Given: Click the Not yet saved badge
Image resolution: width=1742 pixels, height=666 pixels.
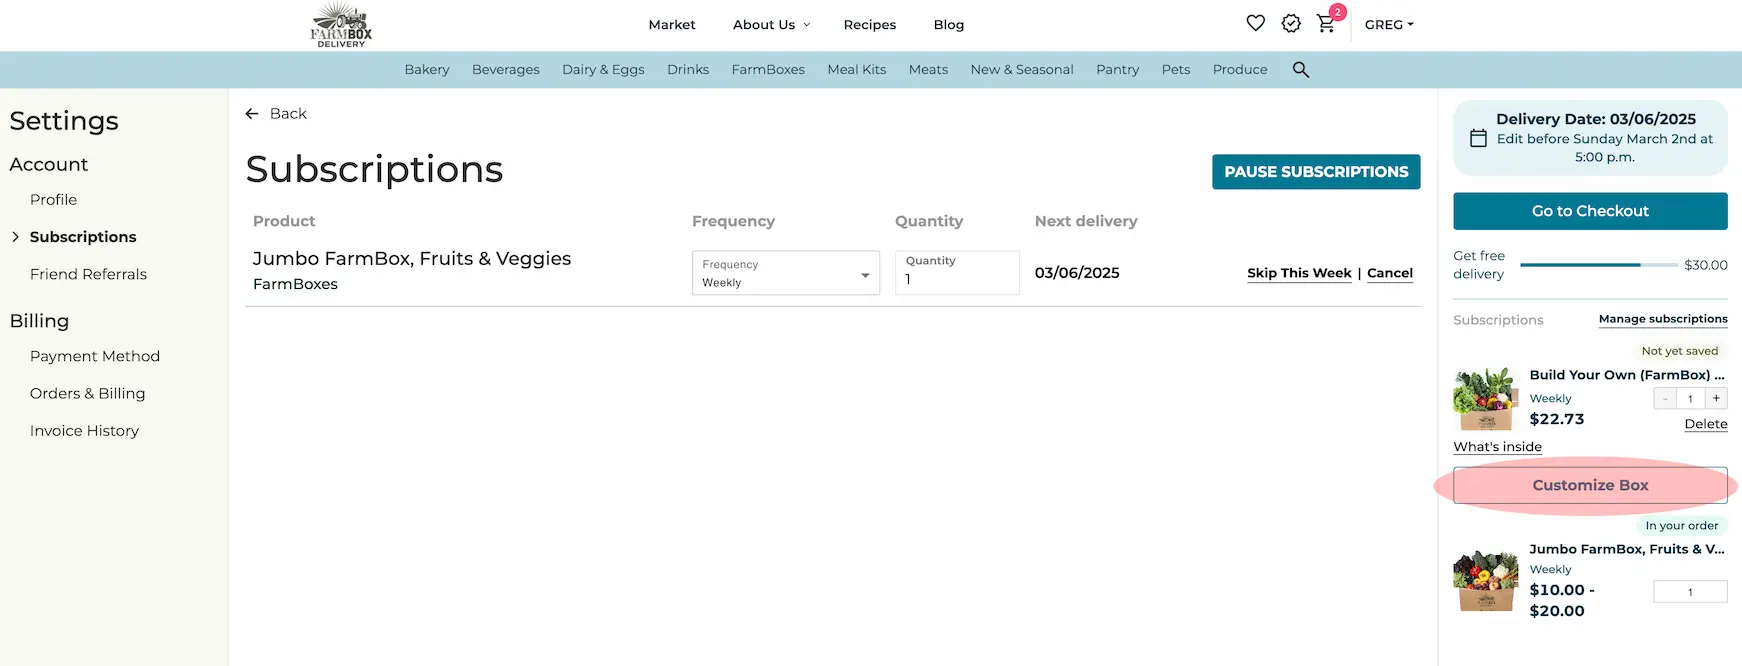Looking at the screenshot, I should point(1680,351).
